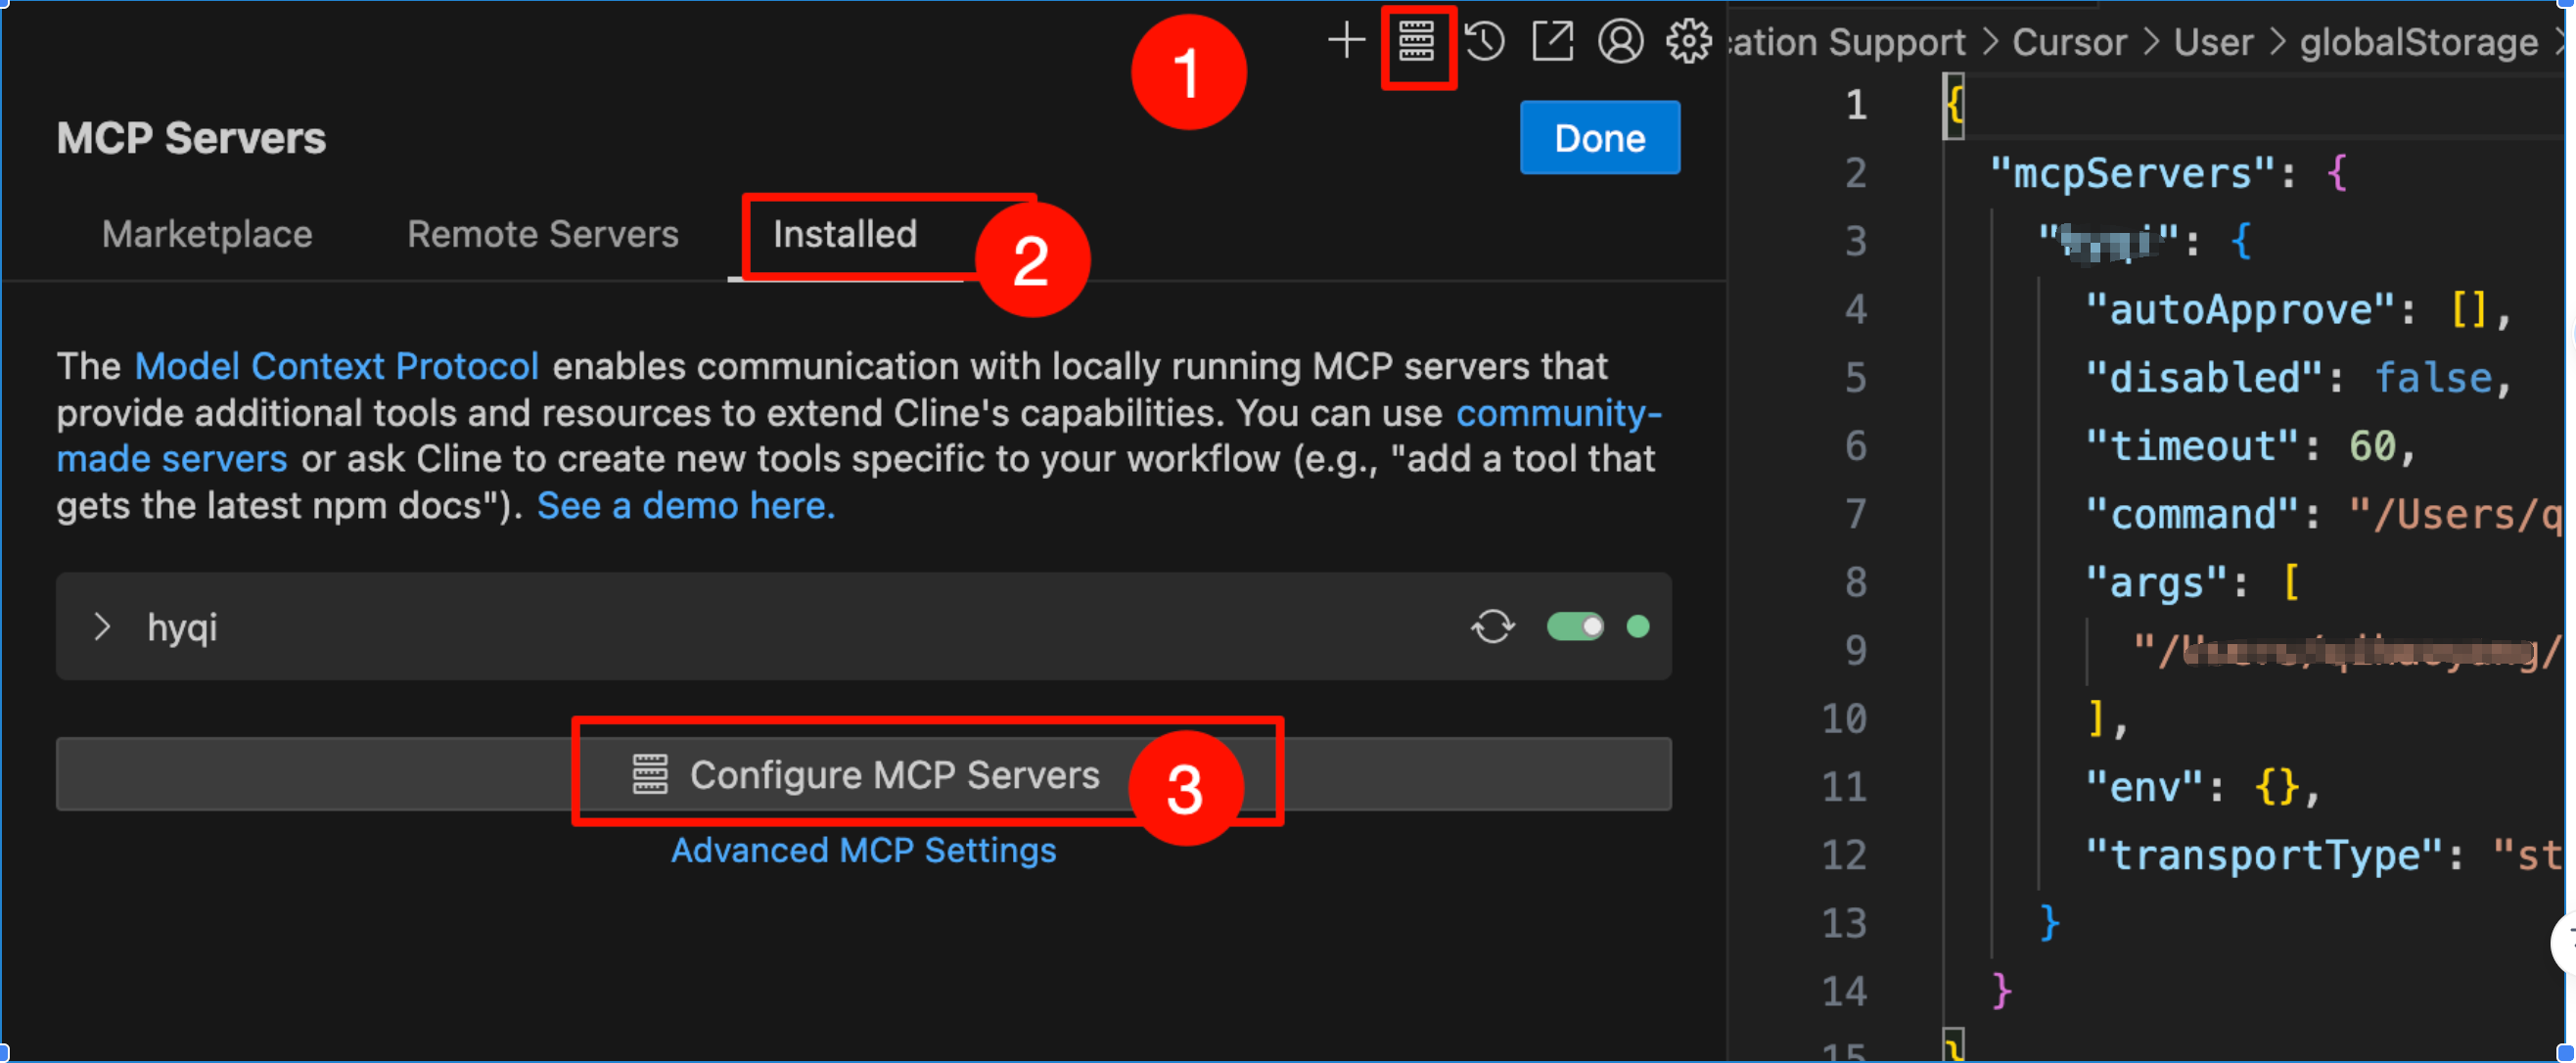This screenshot has height=1063, width=2576.
Task: Toggle the hyqi server switch off
Action: (1575, 627)
